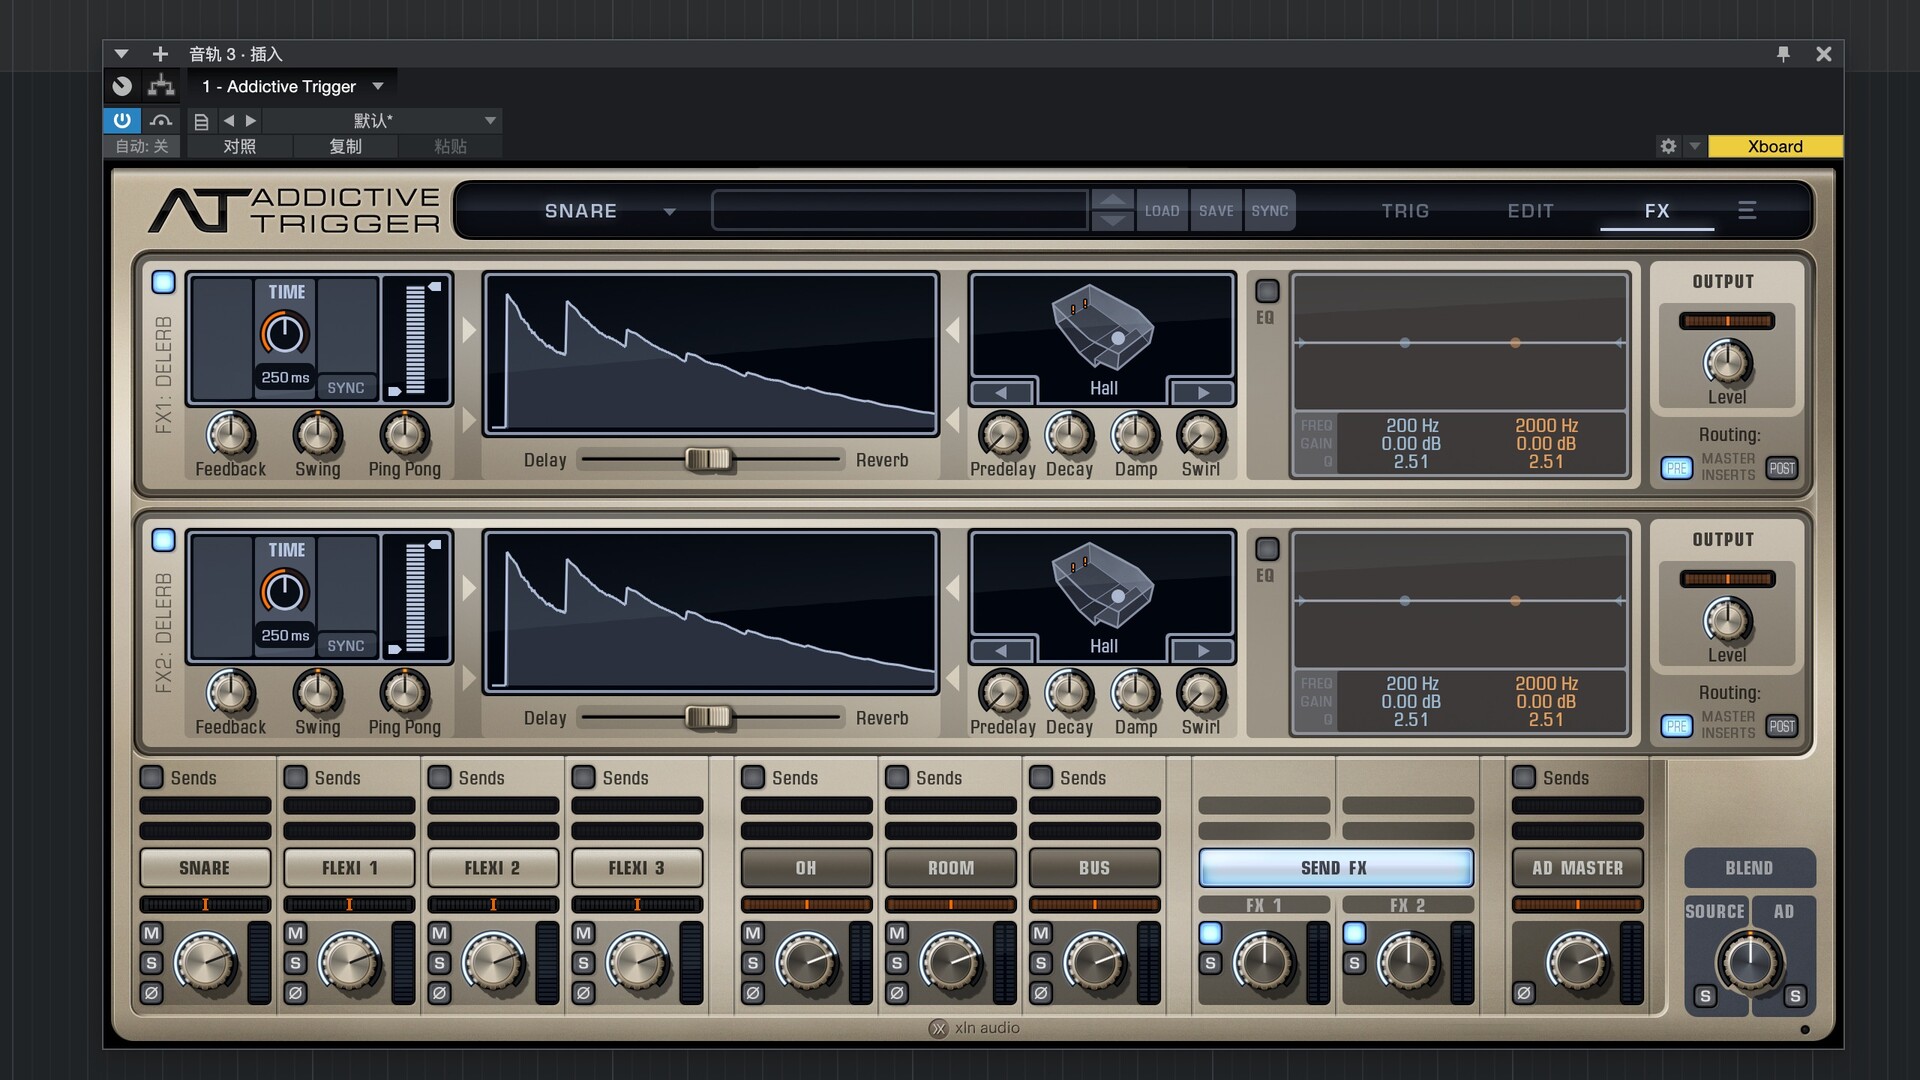Adjust FX1 Delay/Reverb balance slider
The width and height of the screenshot is (1920, 1080).
point(709,459)
